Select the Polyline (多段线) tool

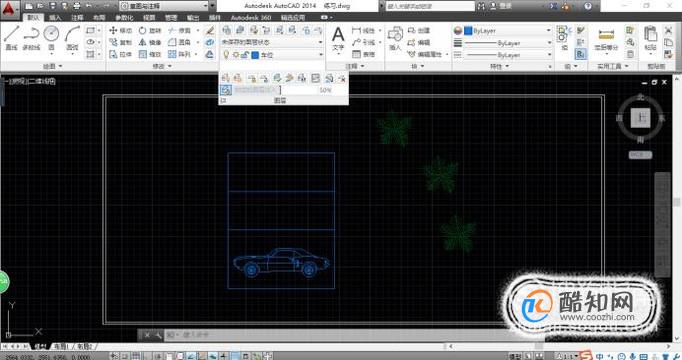(31, 37)
